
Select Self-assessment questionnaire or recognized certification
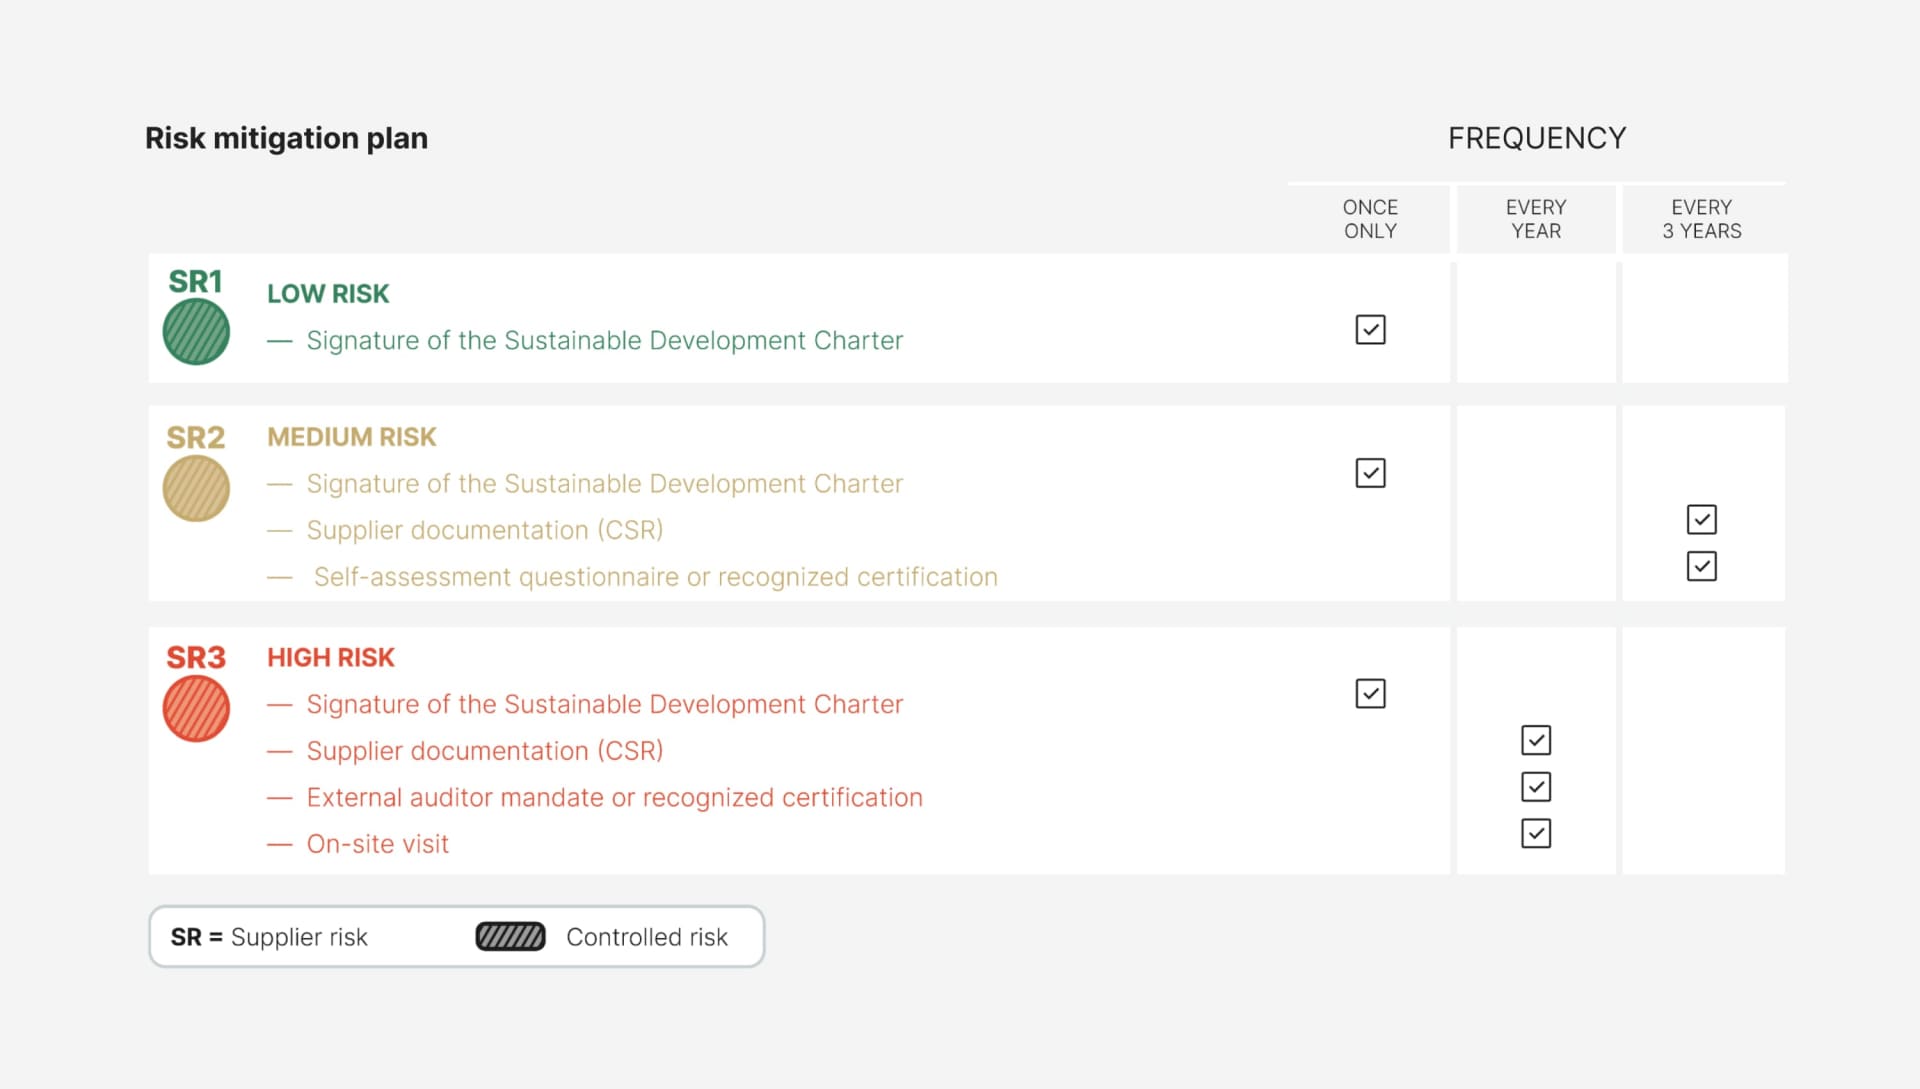point(655,576)
